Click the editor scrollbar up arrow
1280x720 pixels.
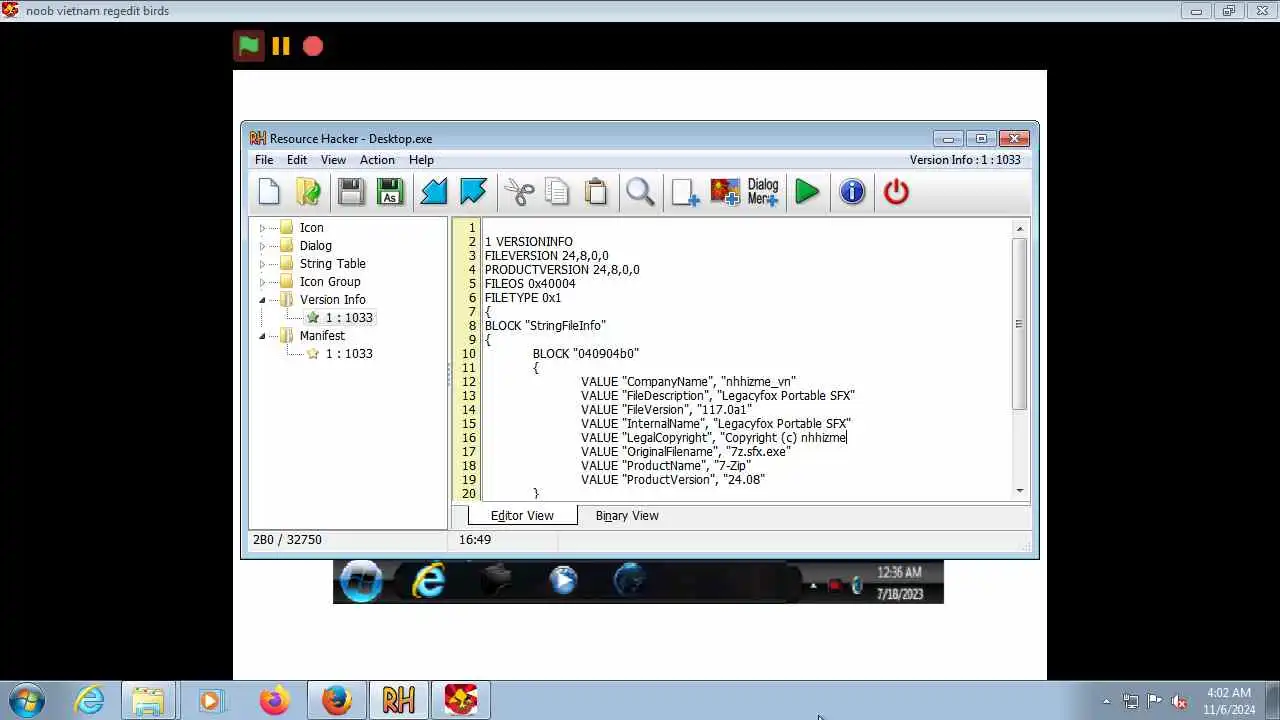[x=1020, y=229]
